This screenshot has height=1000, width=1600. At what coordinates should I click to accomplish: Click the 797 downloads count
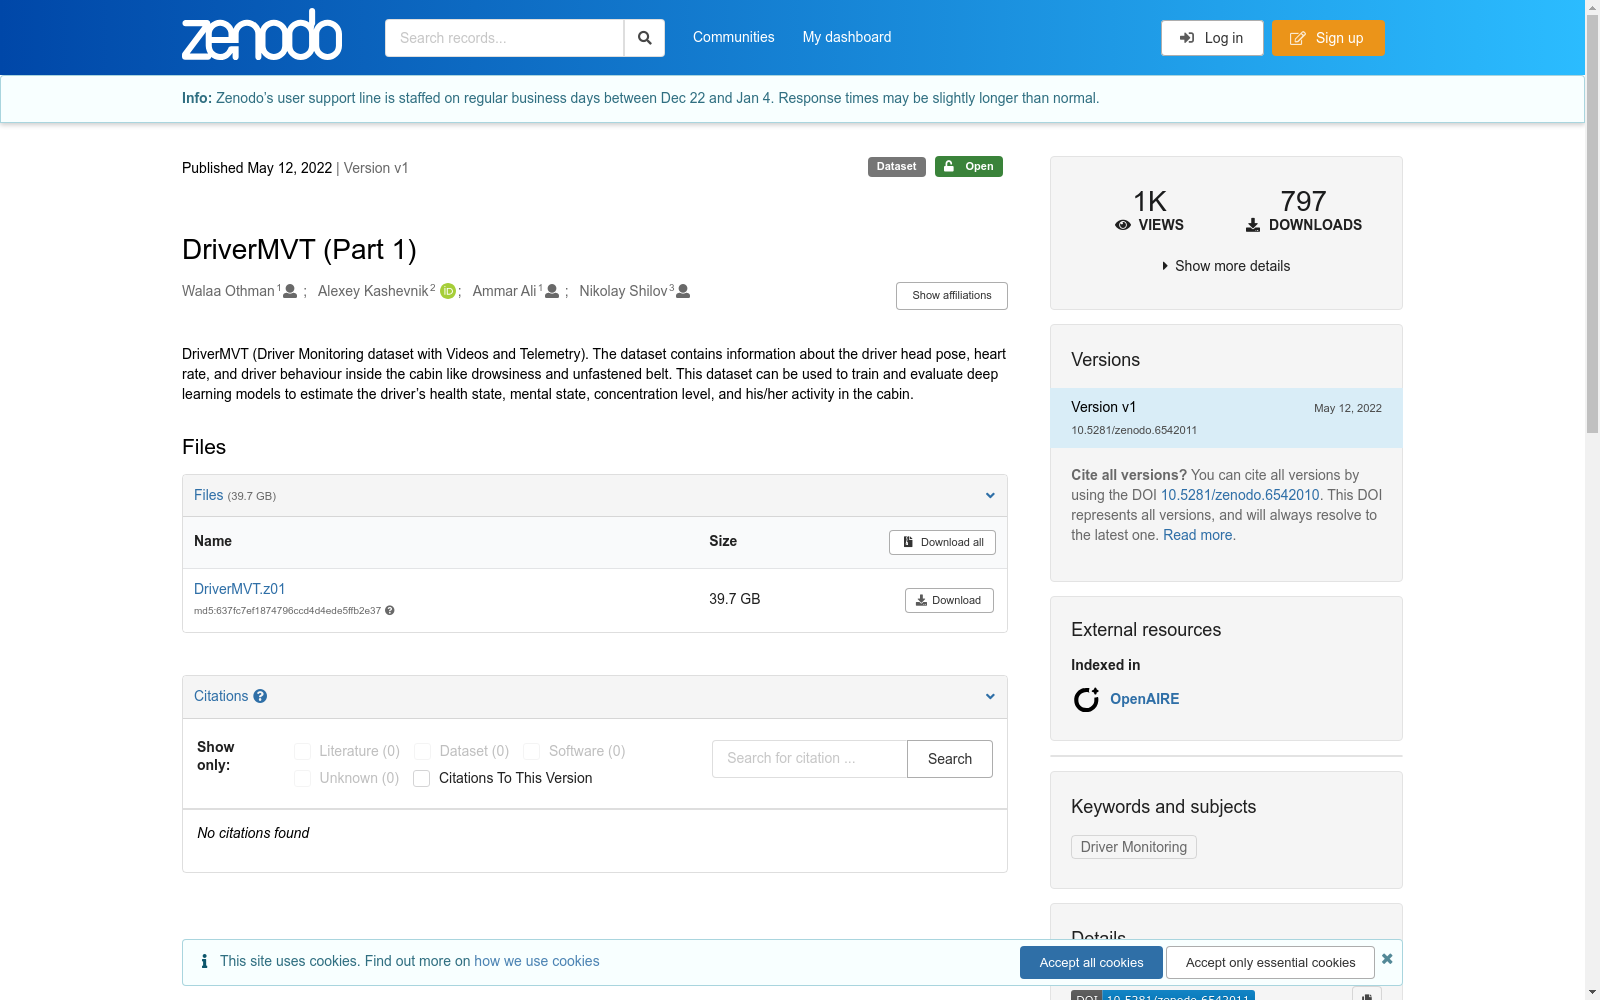[x=1304, y=202]
